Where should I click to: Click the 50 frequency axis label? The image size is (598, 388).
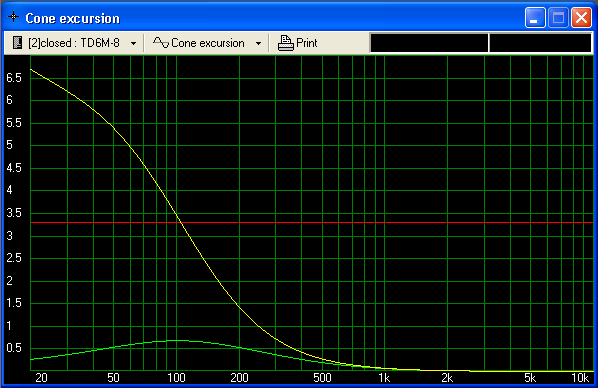(x=113, y=378)
